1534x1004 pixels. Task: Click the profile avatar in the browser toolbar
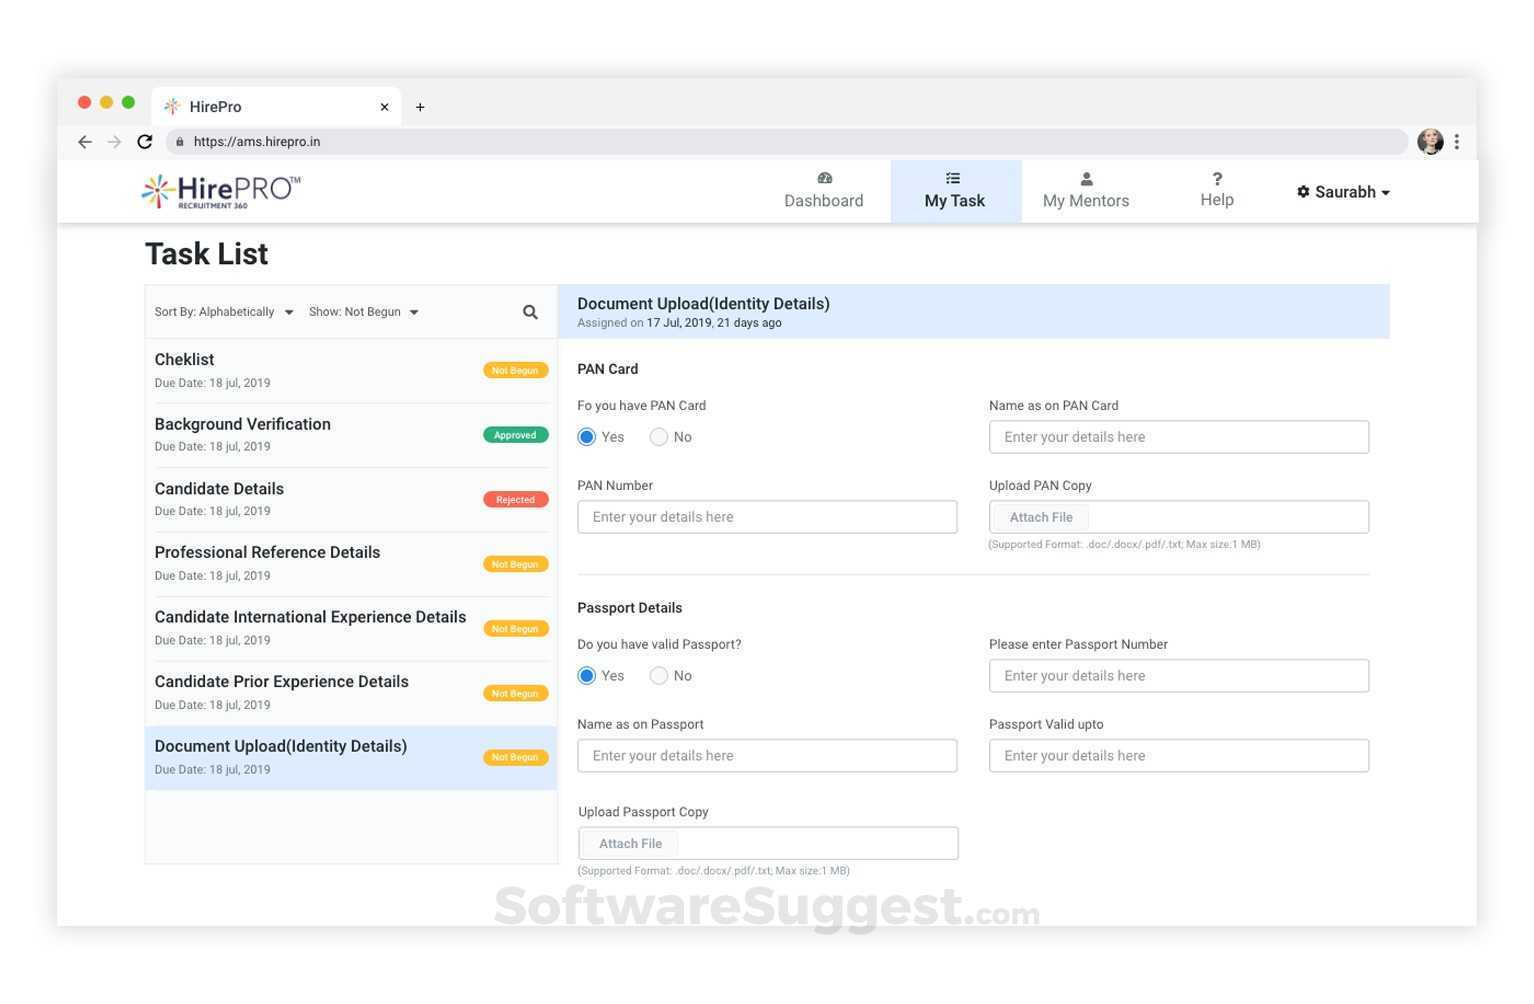click(x=1429, y=141)
